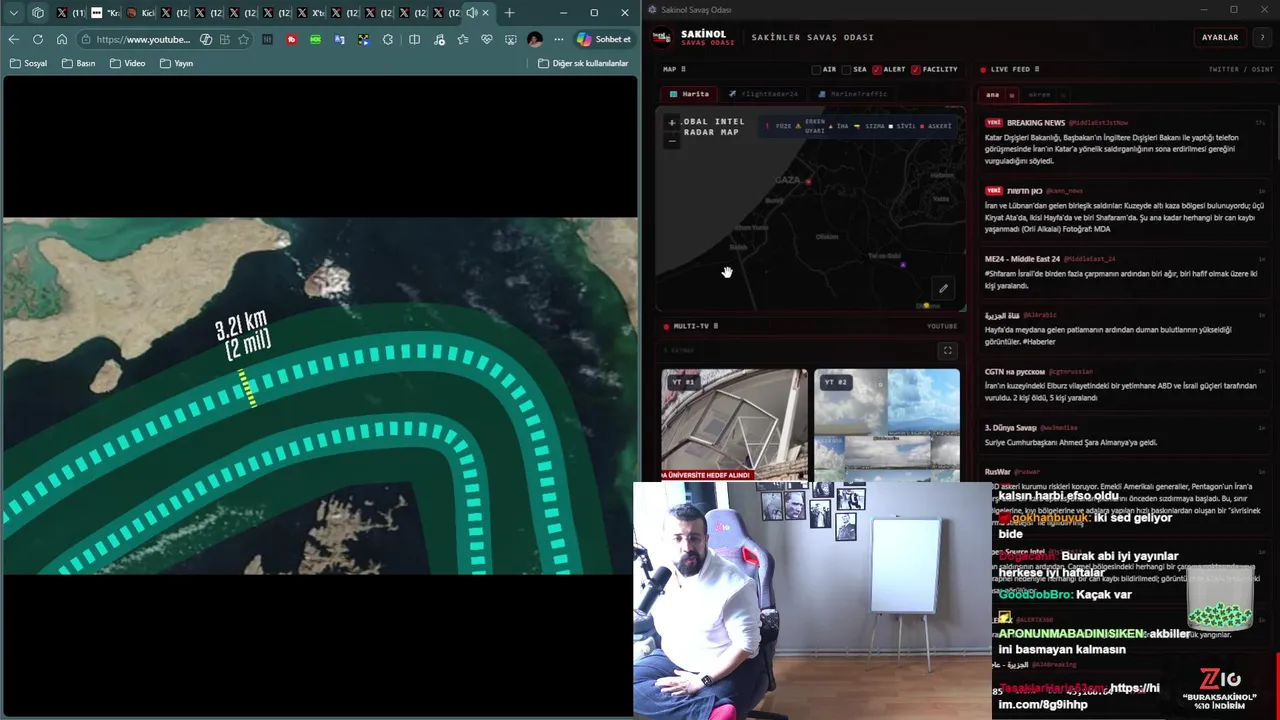
Task: Click the browser back arrow
Action: pos(14,39)
